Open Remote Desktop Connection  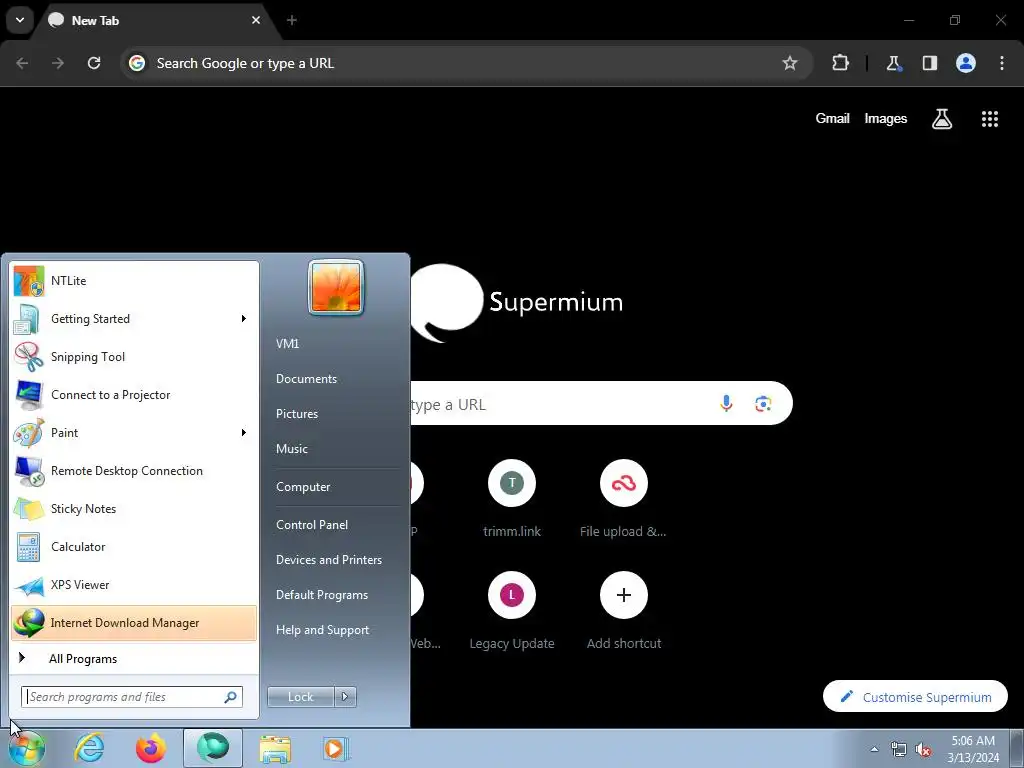[x=134, y=470]
